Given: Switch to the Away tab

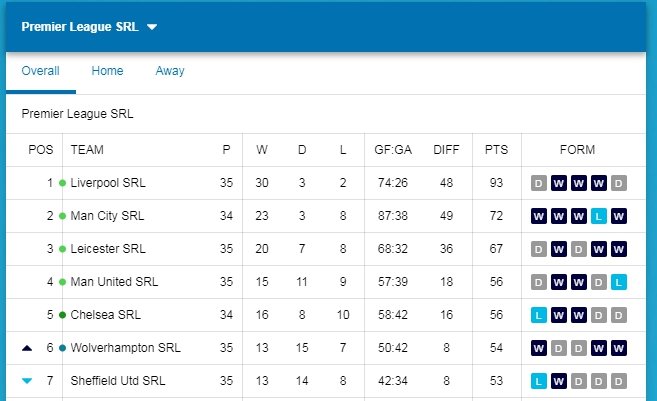Looking at the screenshot, I should [170, 71].
